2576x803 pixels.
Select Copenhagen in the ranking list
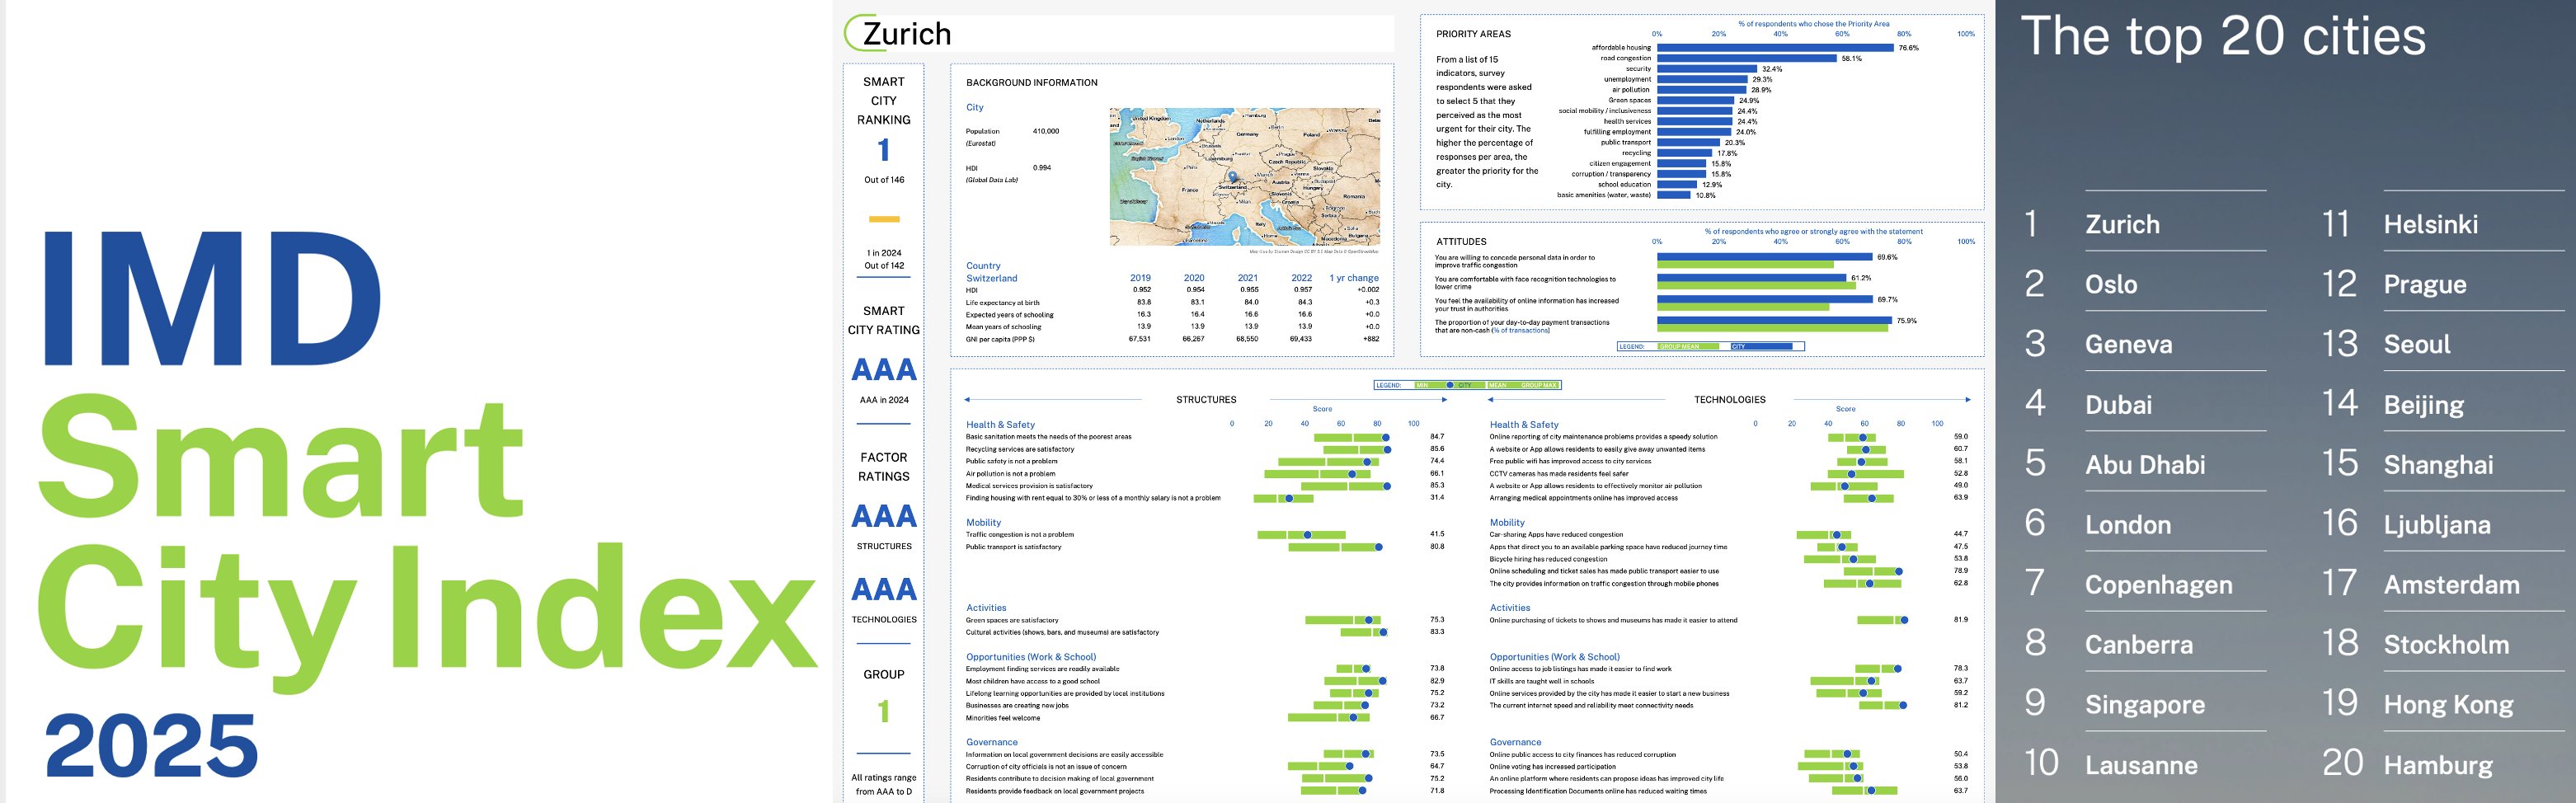pyautogui.click(x=2158, y=585)
